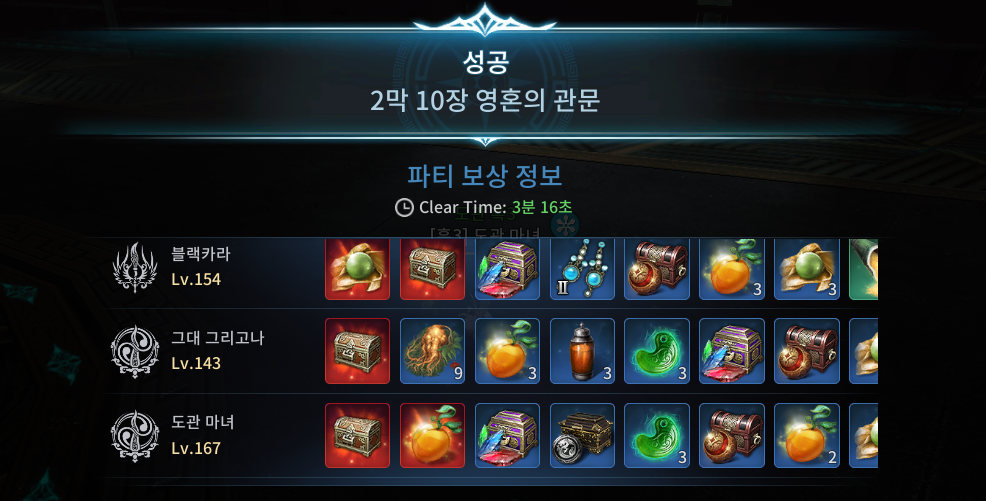The height and width of the screenshot is (501, 986).
Task: Select 도관 마녀's red-background orange fruit
Action: pos(433,436)
